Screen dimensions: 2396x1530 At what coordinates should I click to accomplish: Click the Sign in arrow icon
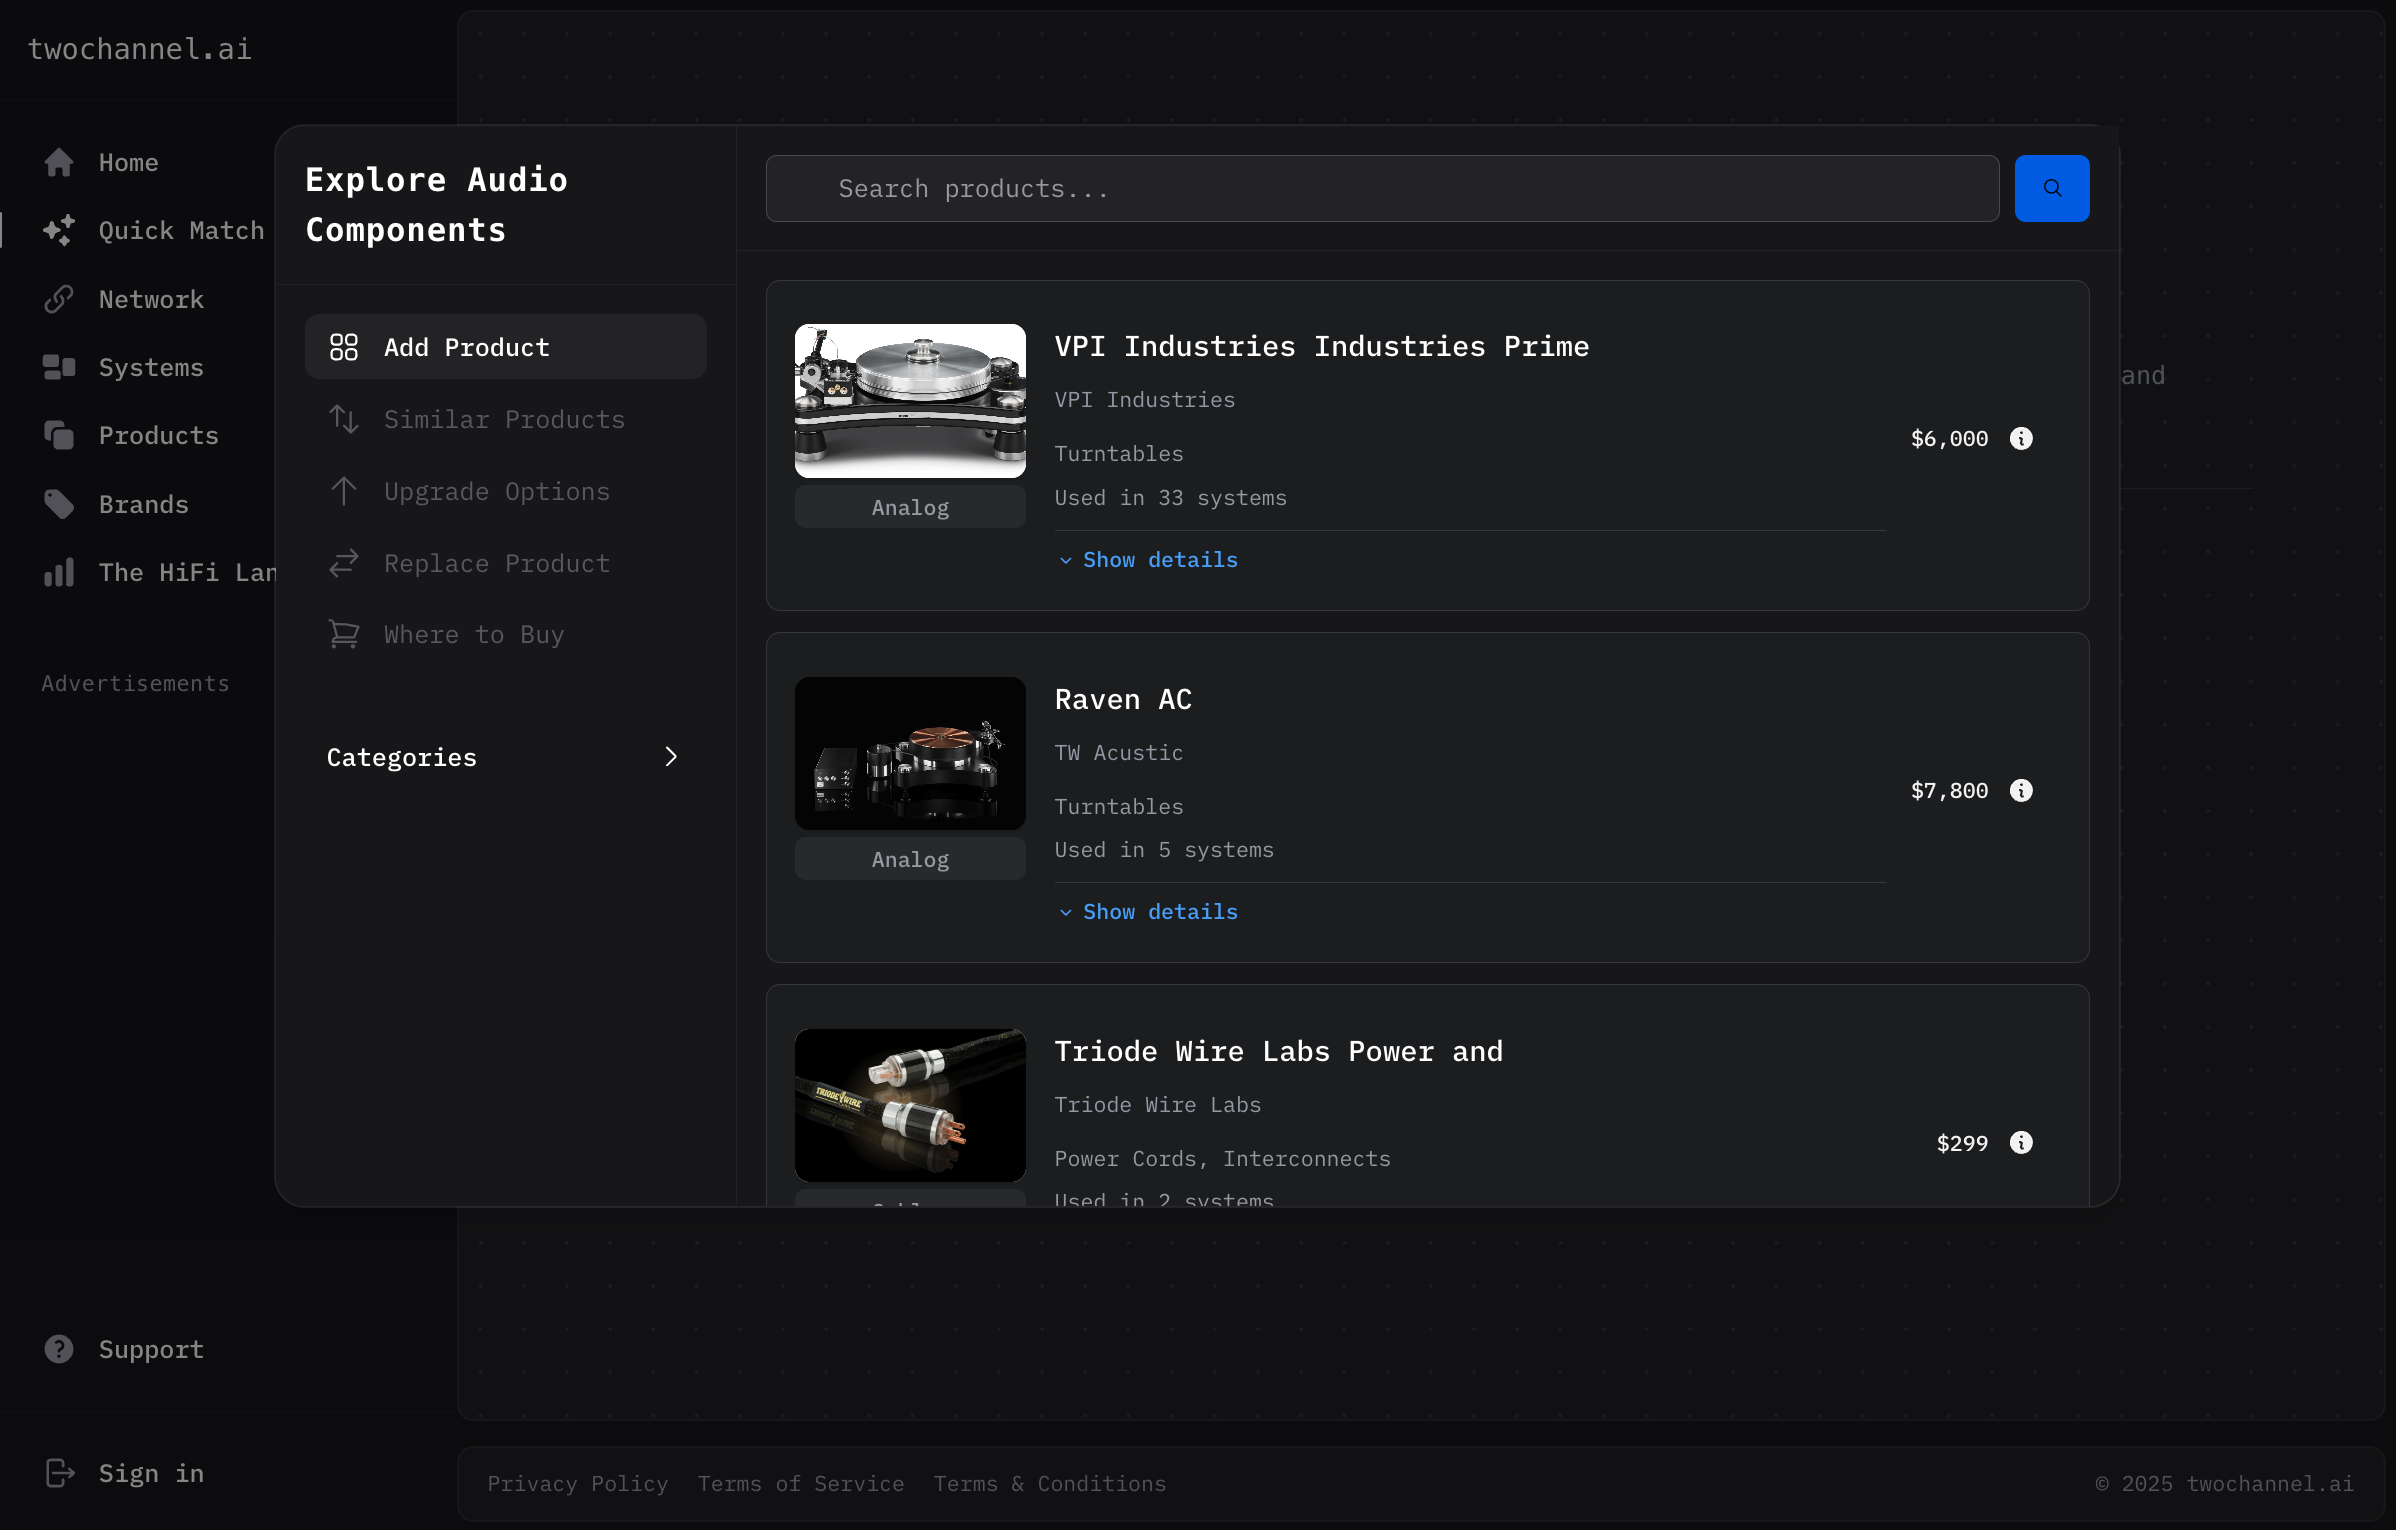click(x=59, y=1473)
